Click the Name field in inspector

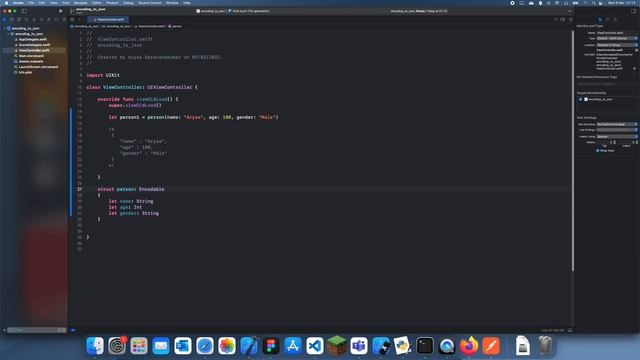click(x=617, y=33)
